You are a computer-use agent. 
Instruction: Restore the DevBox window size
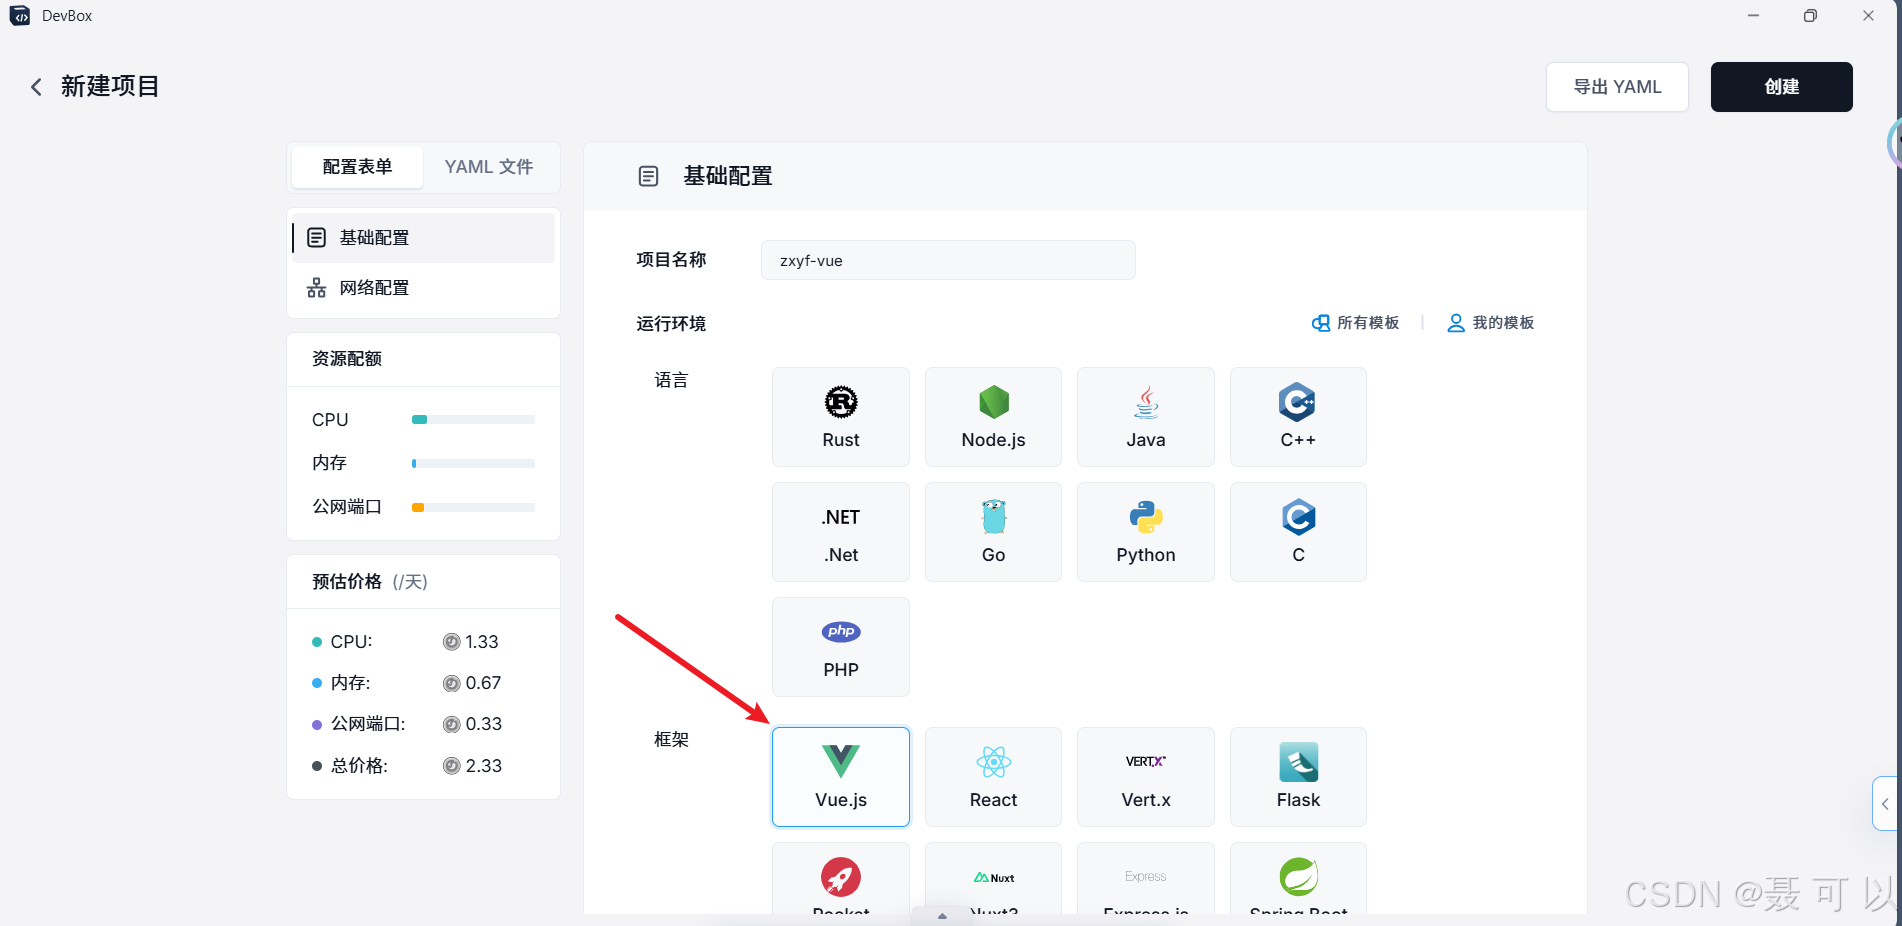tap(1810, 16)
